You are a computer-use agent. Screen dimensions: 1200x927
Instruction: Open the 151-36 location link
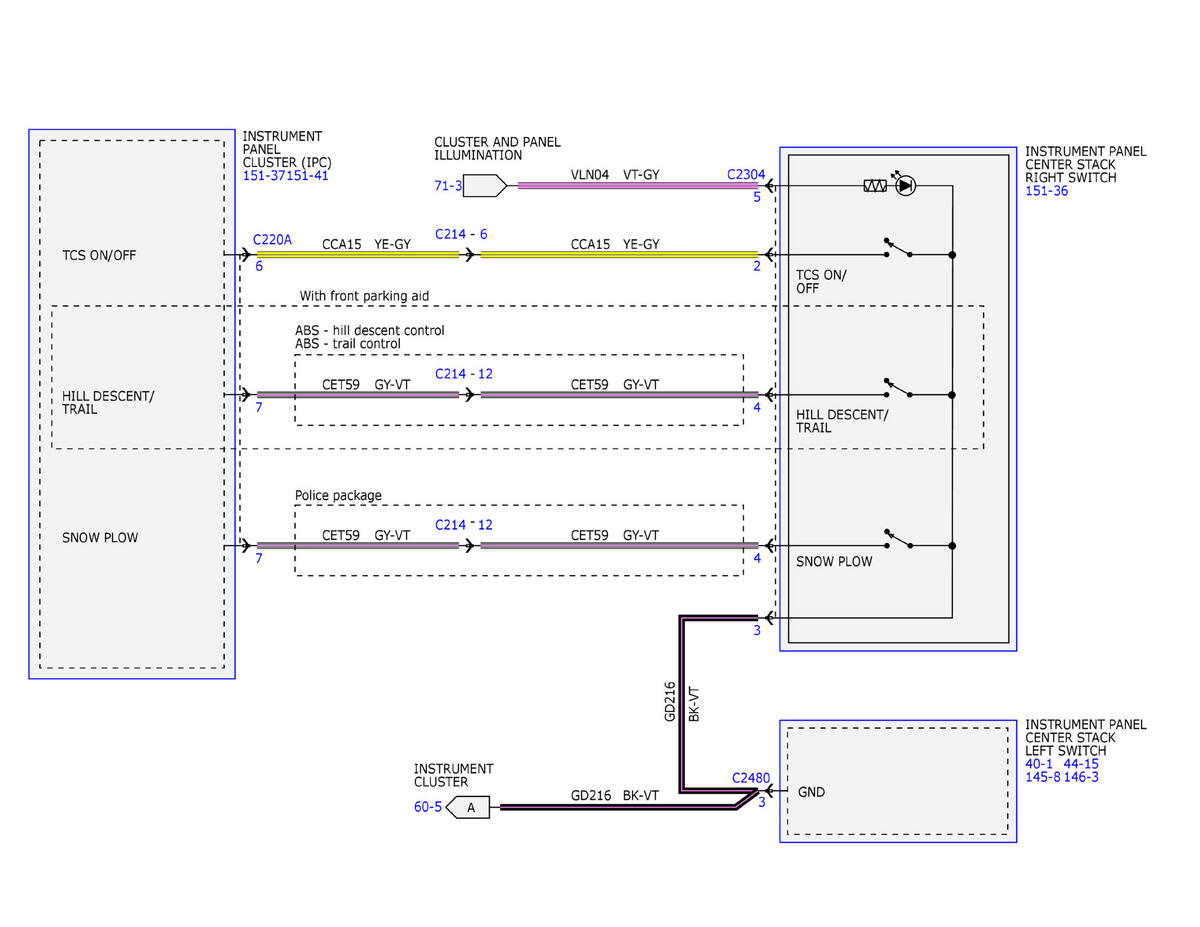tap(1047, 191)
